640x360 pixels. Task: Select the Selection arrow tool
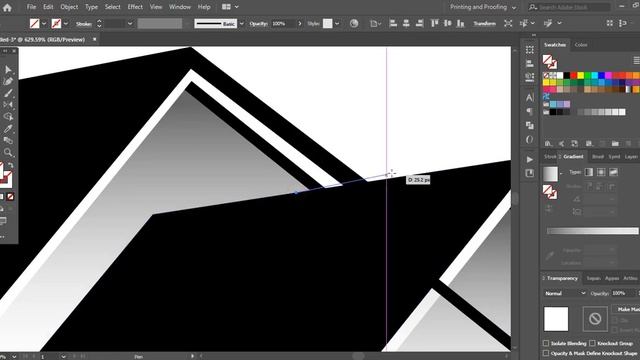coord(8,69)
